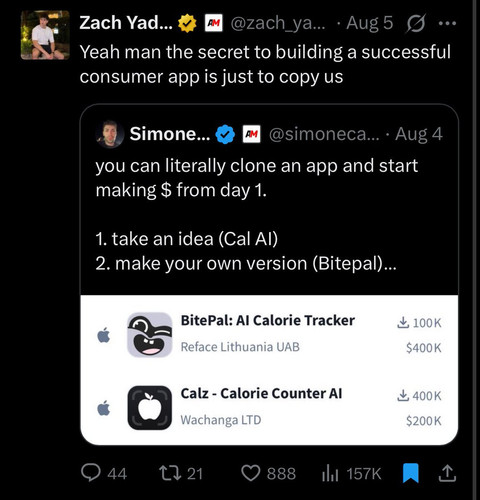
Task: Open the three-dot more options menu
Action: tap(447, 23)
